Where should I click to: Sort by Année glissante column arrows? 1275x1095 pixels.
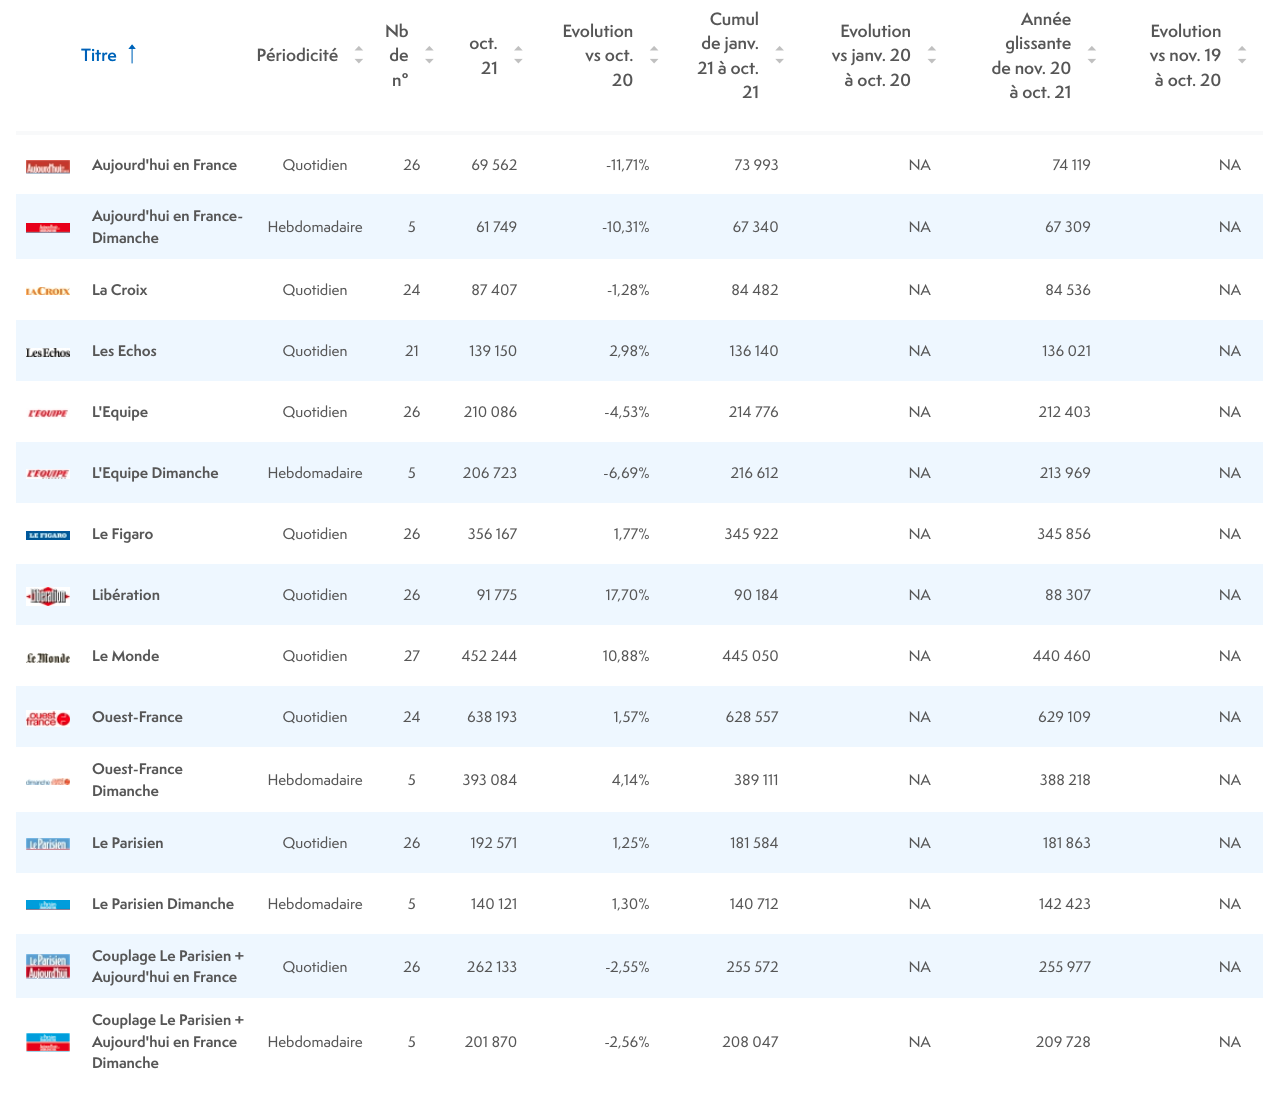click(1092, 55)
